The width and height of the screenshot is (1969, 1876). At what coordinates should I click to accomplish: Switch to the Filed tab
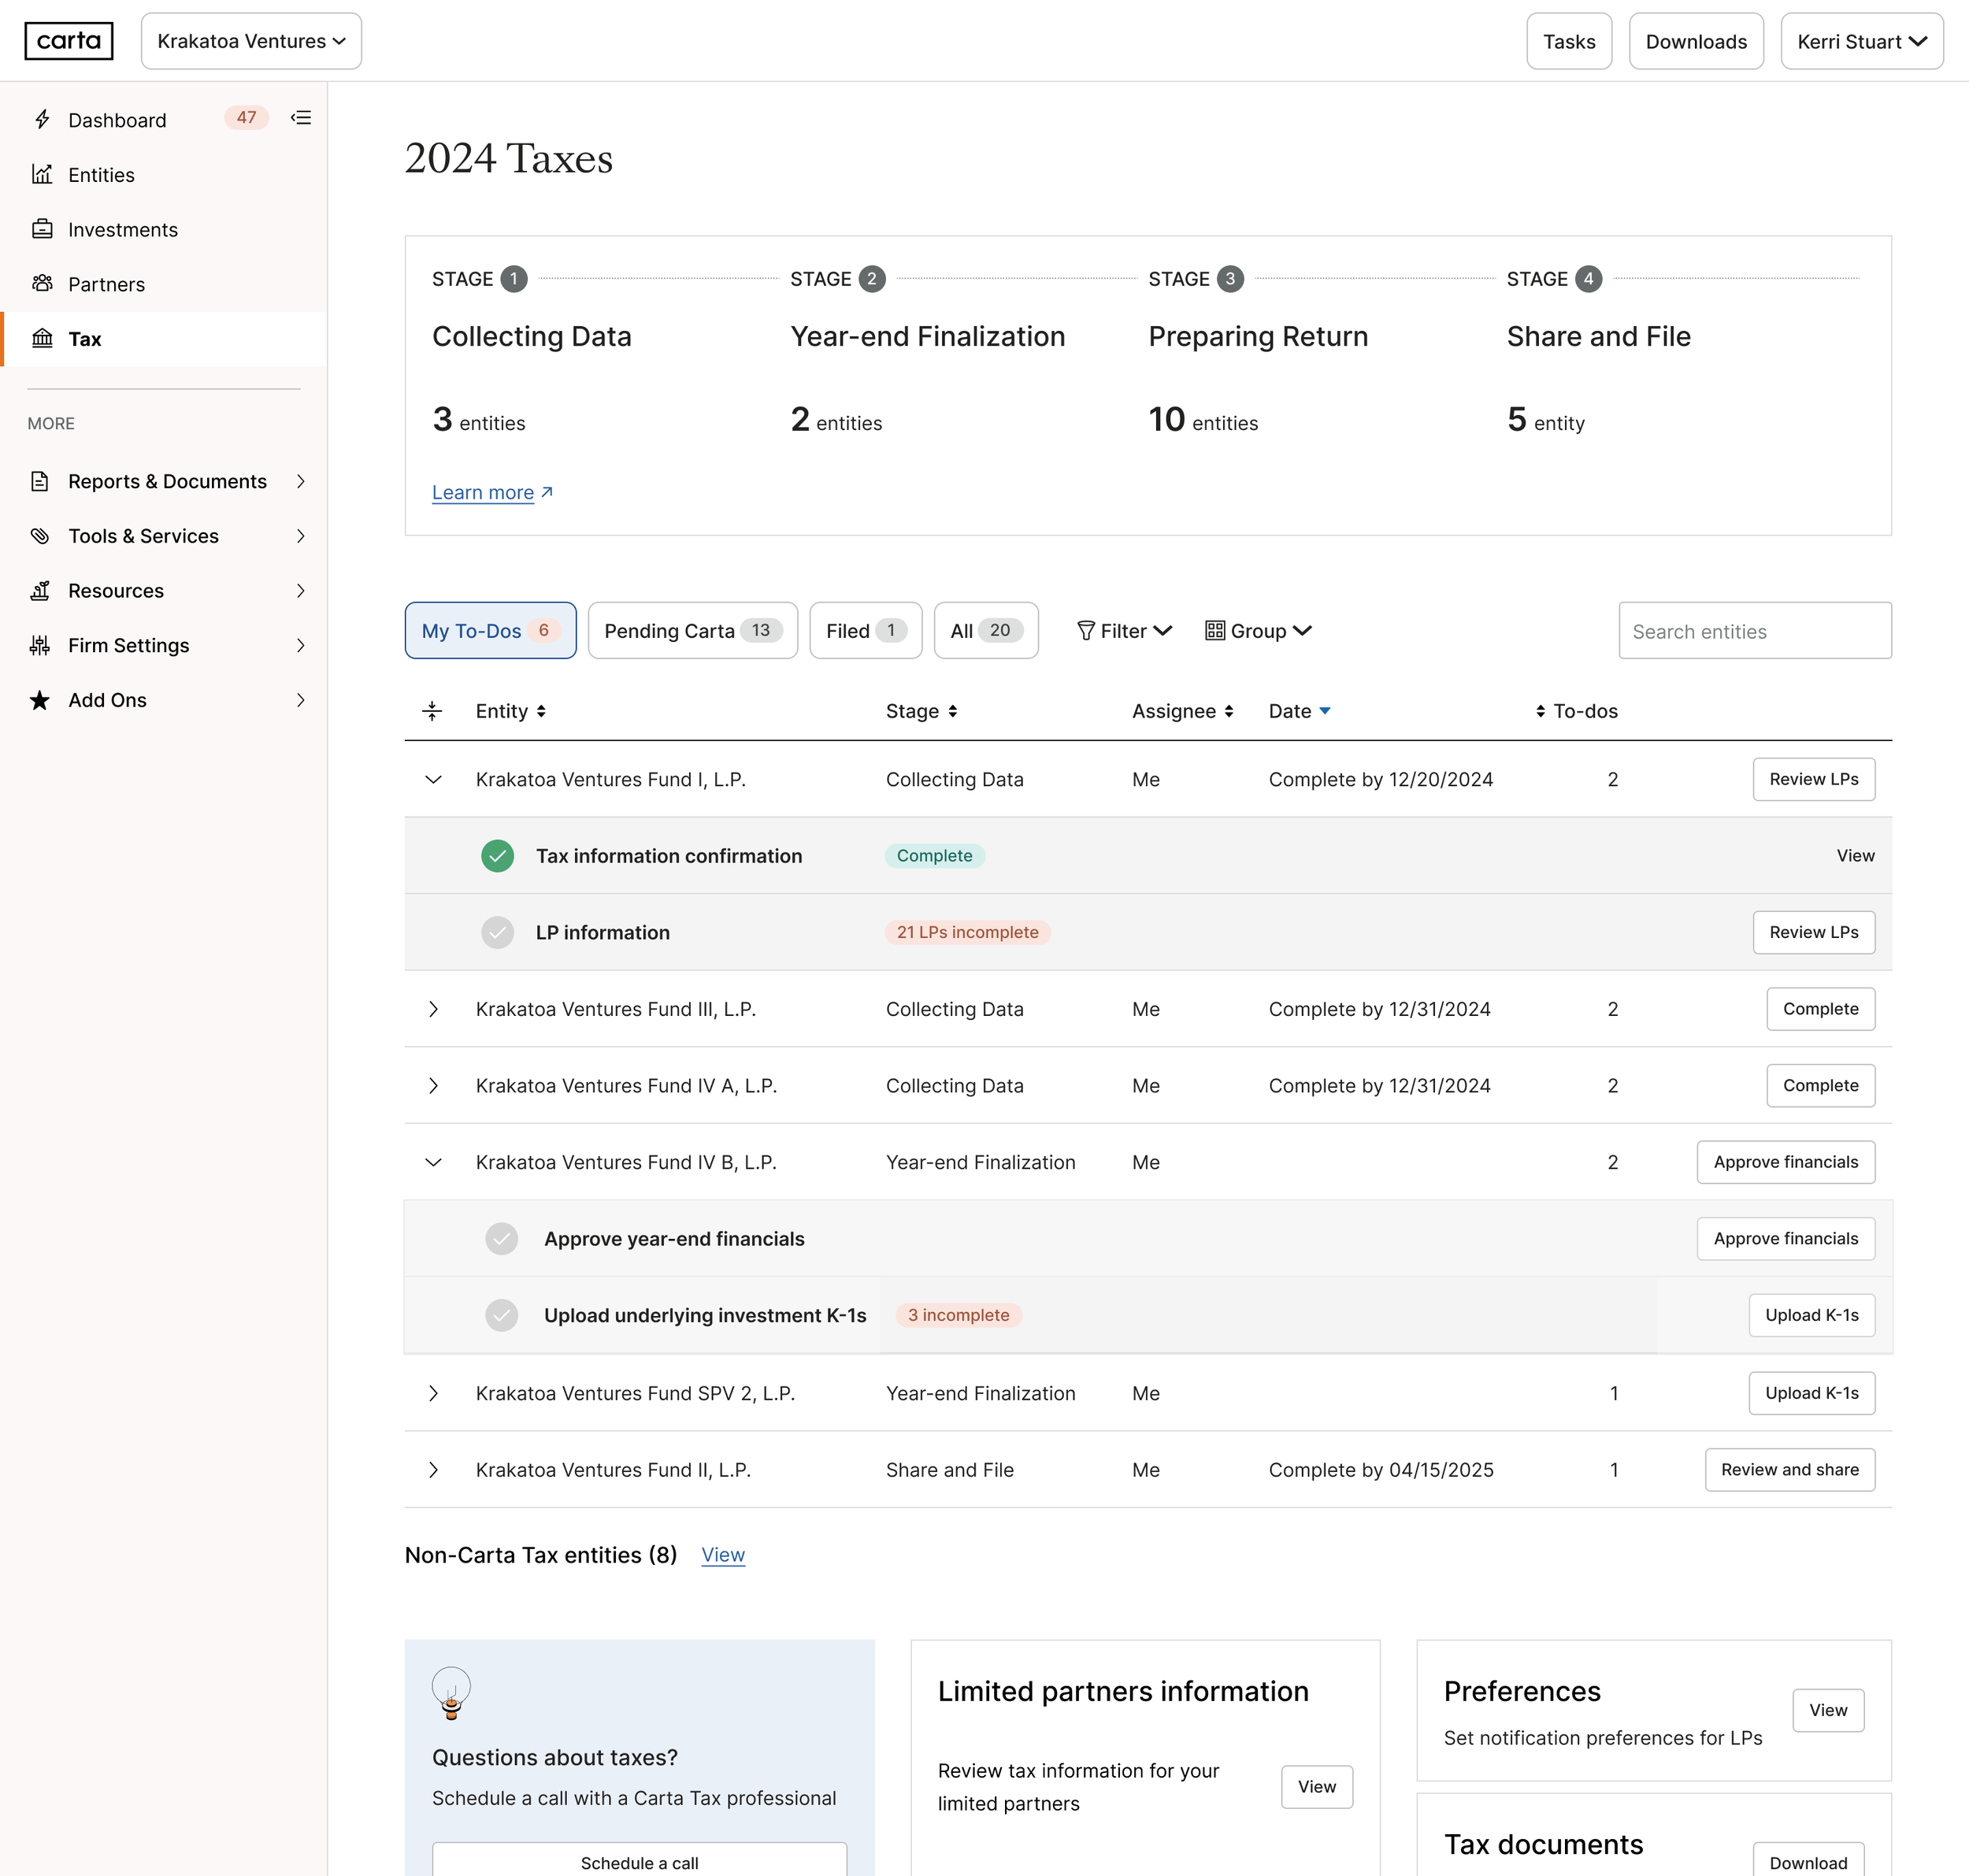point(865,631)
